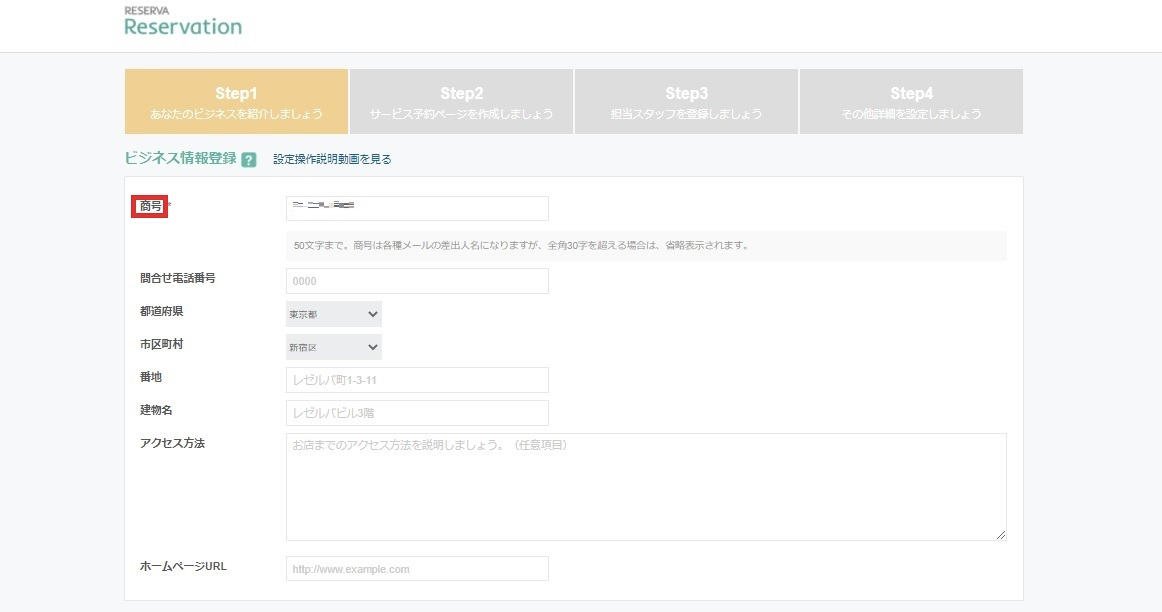This screenshot has width=1162, height=612.
Task: Click the 50文字まで hint text under 商号
Action: (x=520, y=245)
